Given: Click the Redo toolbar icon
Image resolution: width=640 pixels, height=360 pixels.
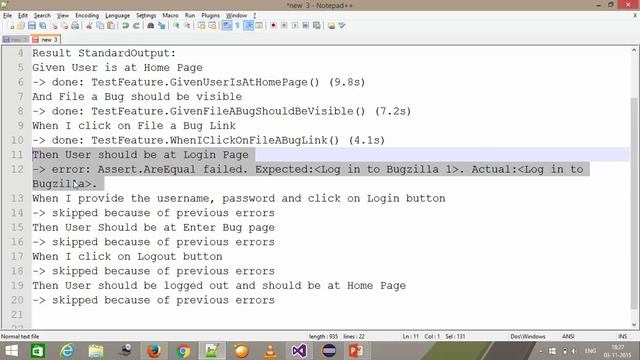Looking at the screenshot, I should tap(136, 26).
